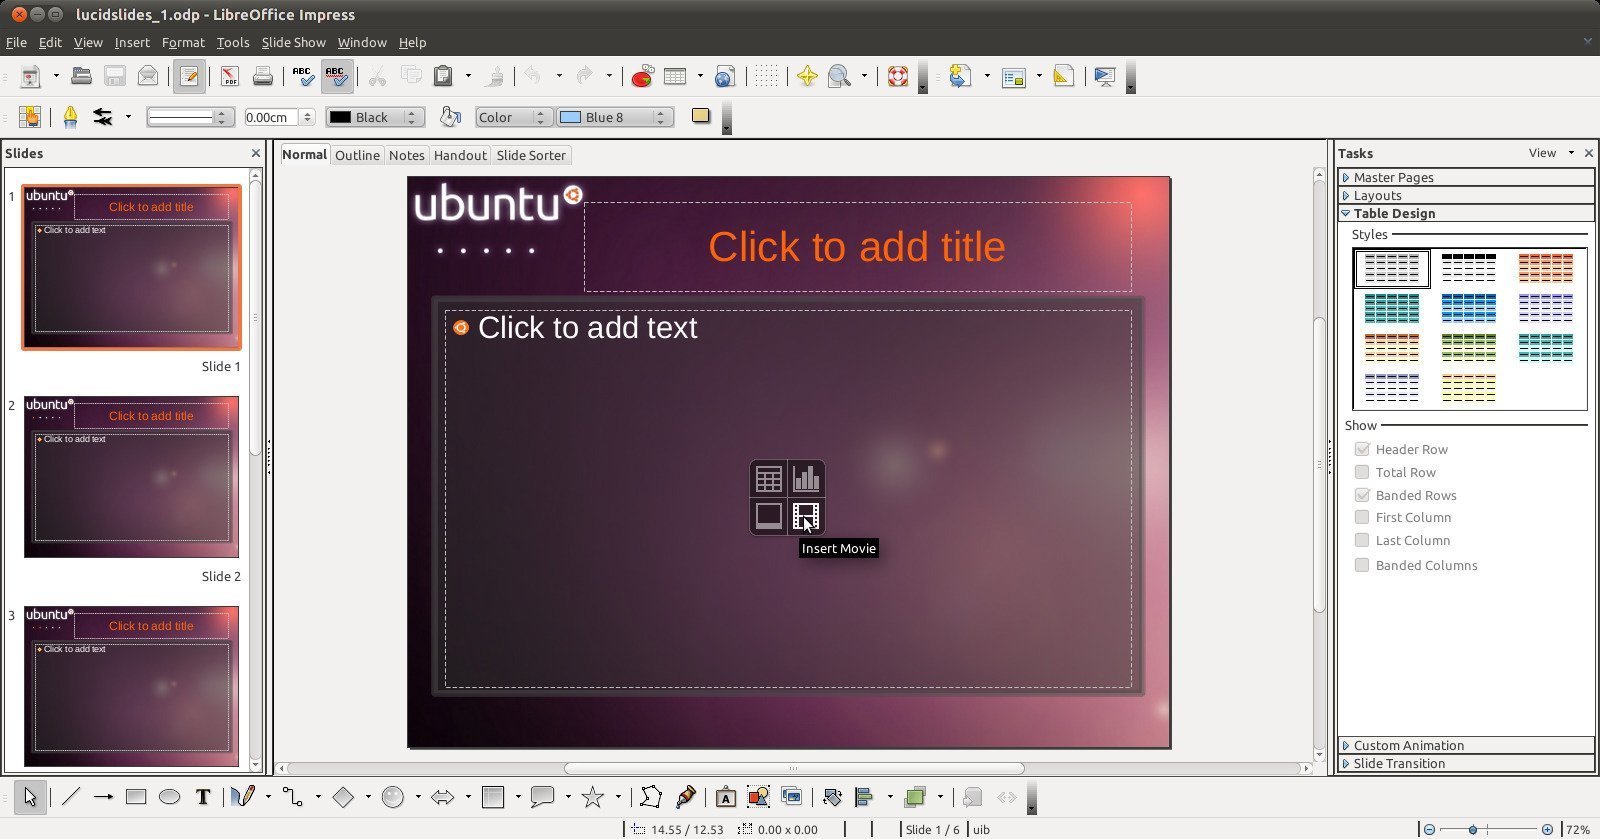The height and width of the screenshot is (839, 1600).
Task: Click the zoom slider handle
Action: (1473, 829)
